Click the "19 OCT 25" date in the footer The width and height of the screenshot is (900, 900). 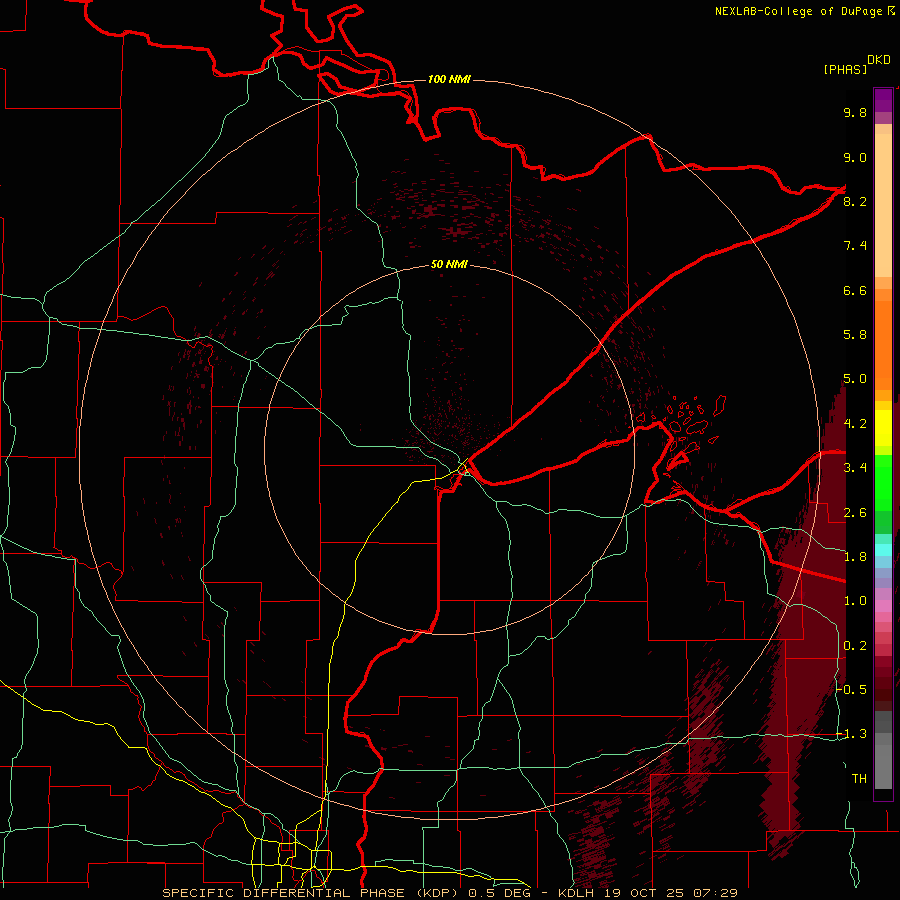[646, 893]
